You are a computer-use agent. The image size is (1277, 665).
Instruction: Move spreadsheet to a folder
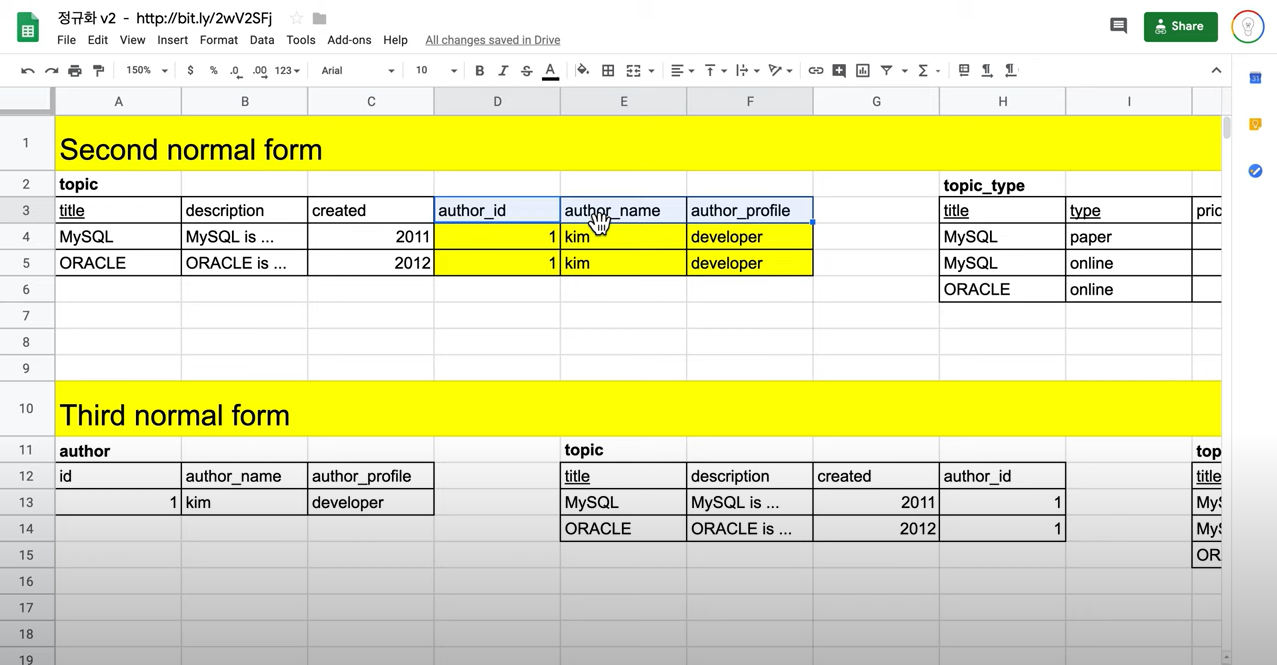[320, 18]
